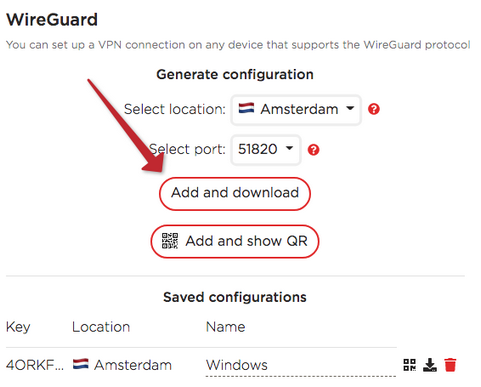Click the caret arrow beside Amsterdam

click(350, 108)
